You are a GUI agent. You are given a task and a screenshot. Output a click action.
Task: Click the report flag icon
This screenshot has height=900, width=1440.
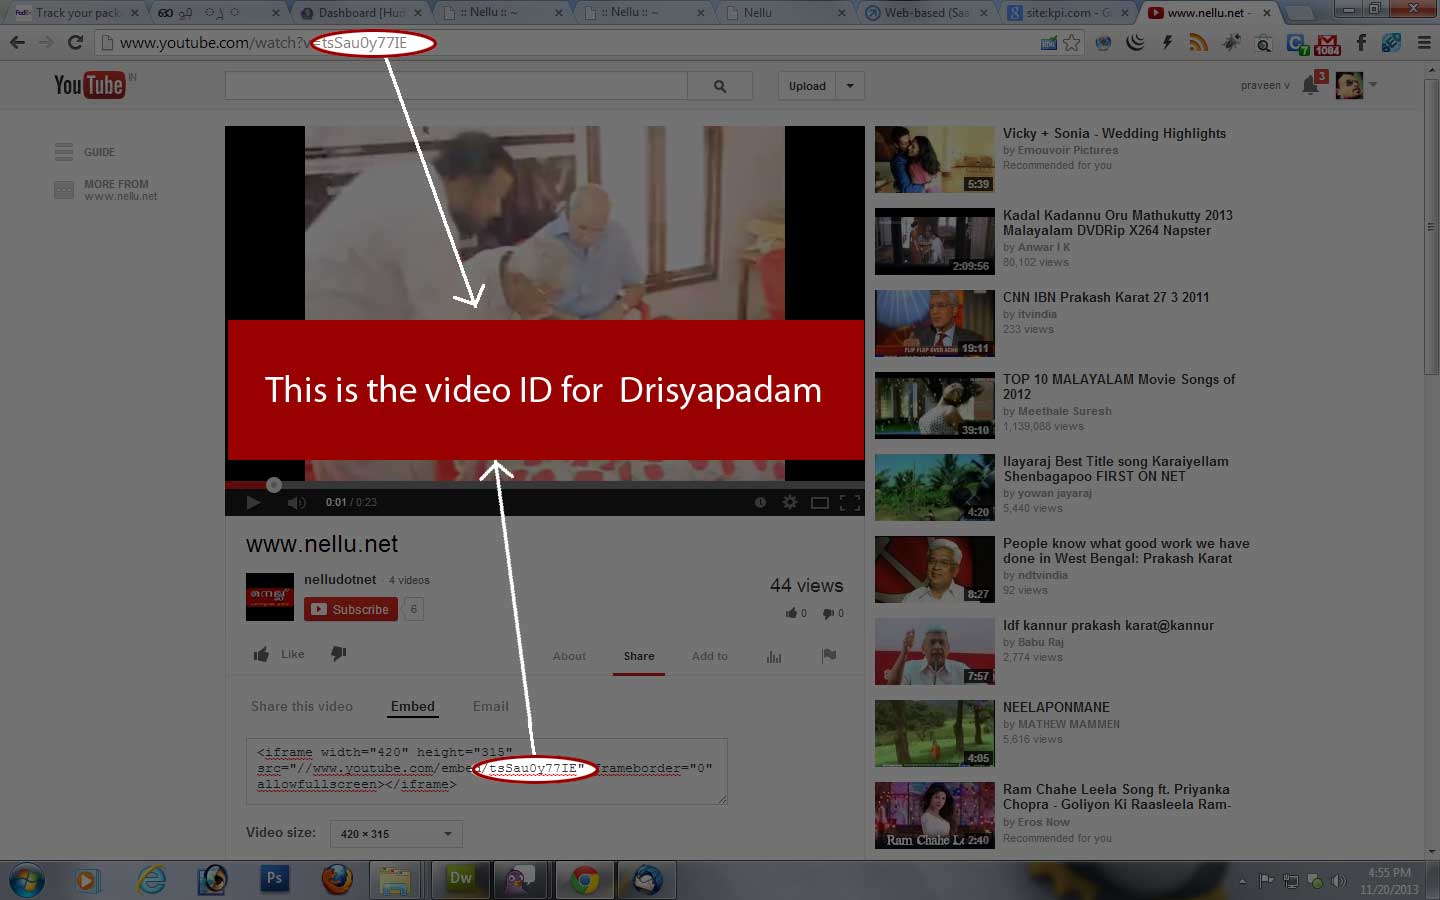828,656
